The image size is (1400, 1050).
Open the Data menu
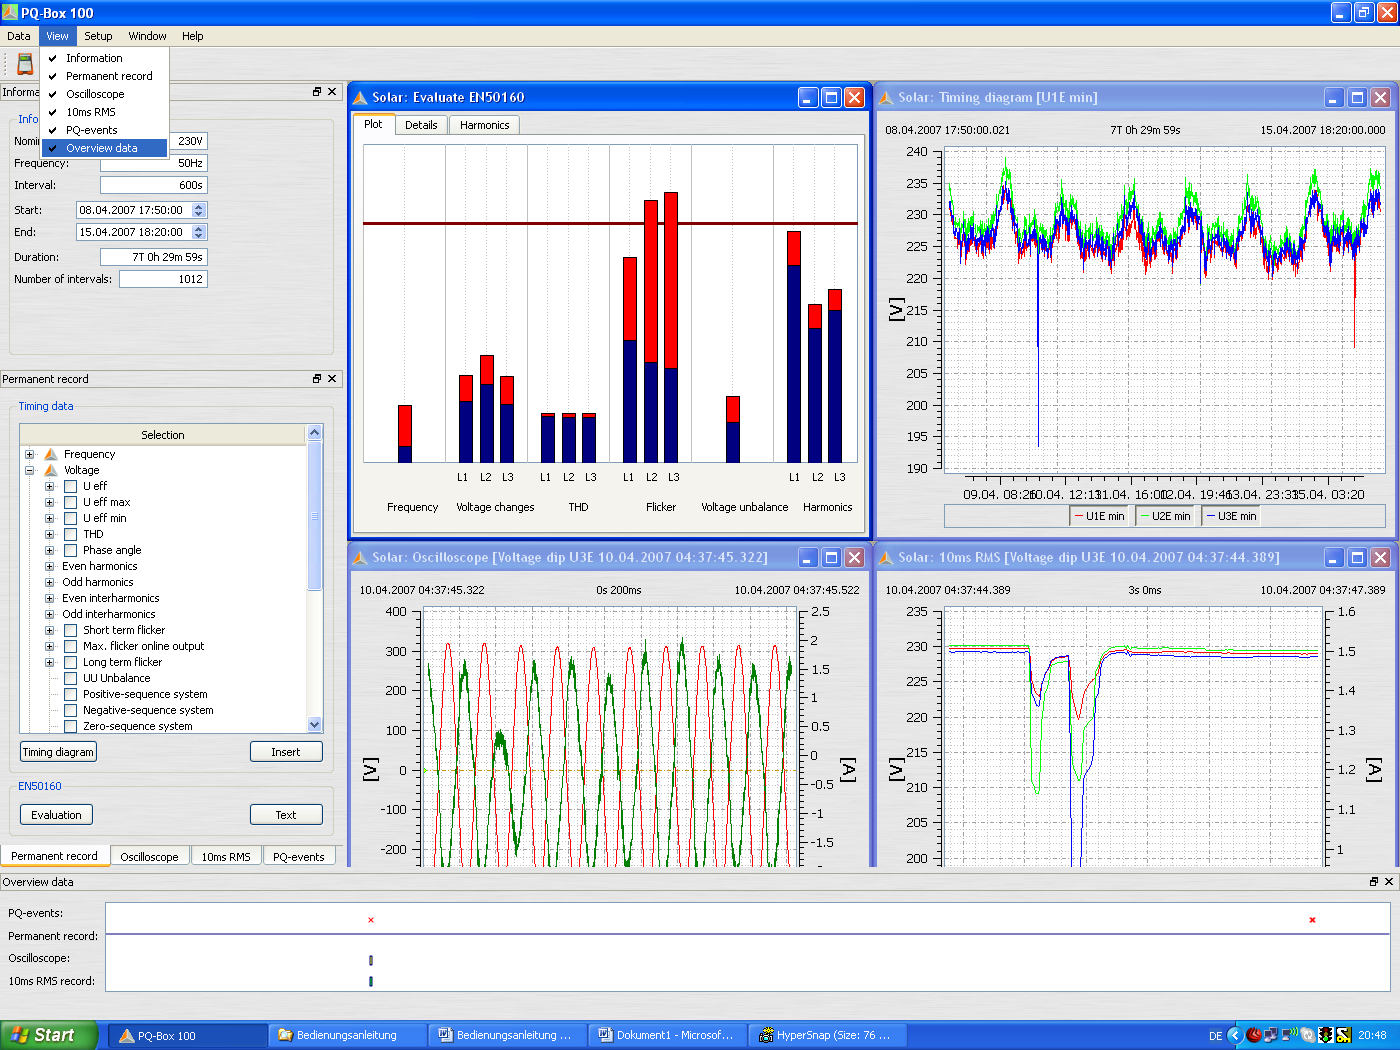[19, 36]
